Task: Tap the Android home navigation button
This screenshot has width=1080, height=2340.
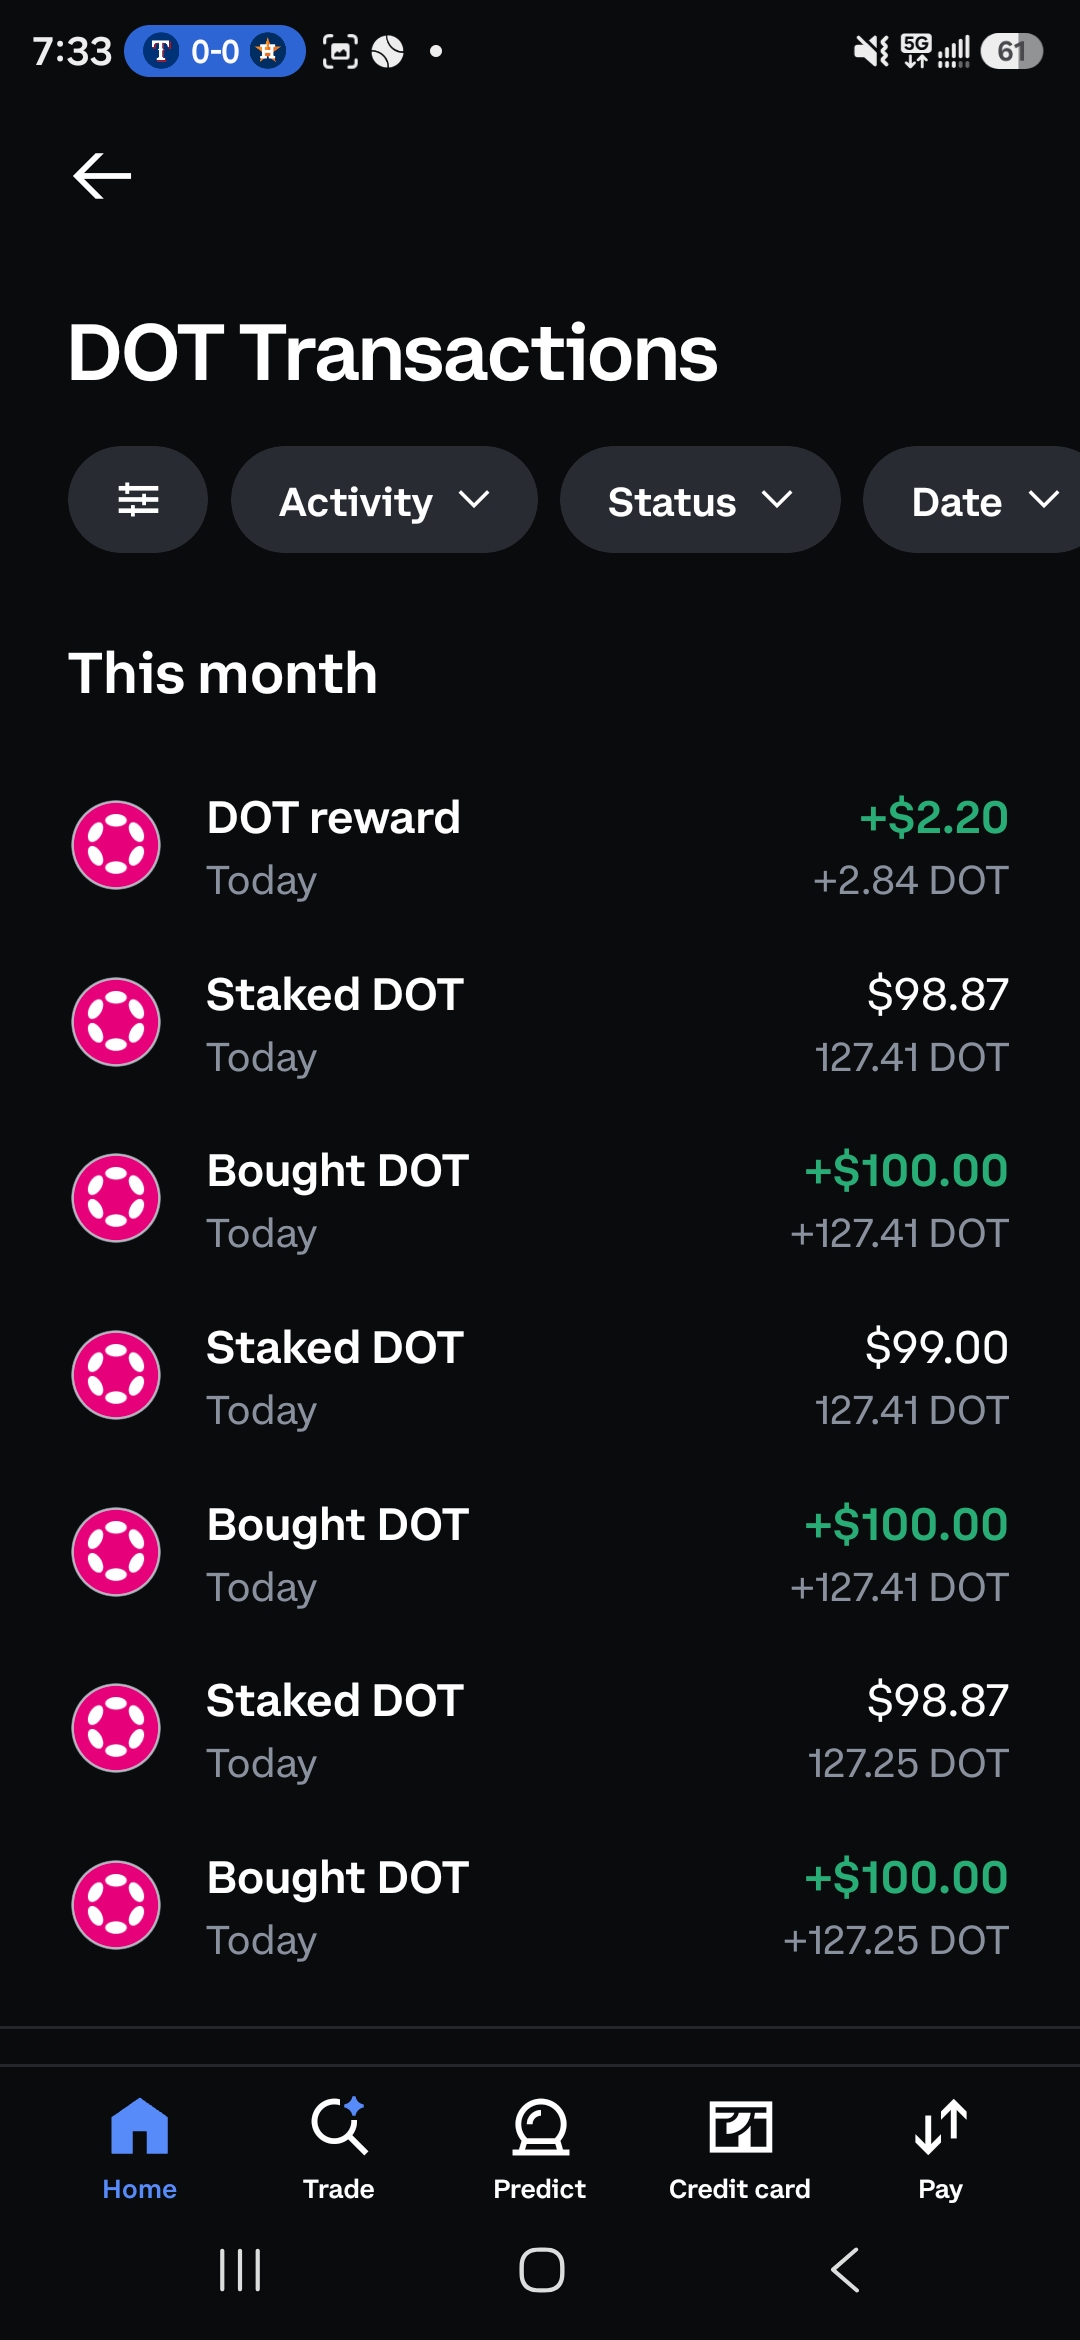Action: pyautogui.click(x=541, y=2270)
